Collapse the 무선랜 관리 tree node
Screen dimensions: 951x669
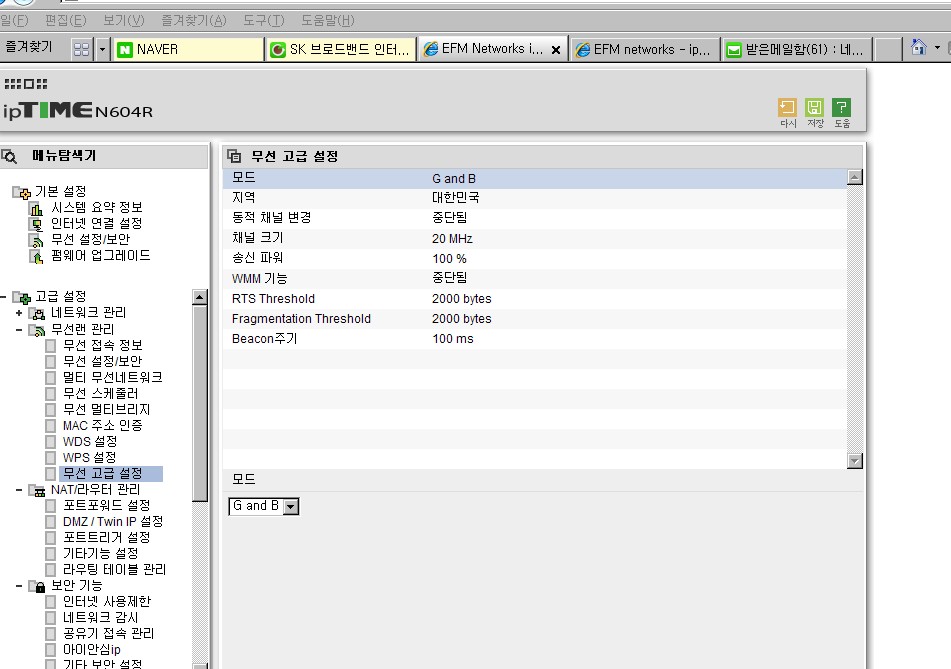coord(19,329)
